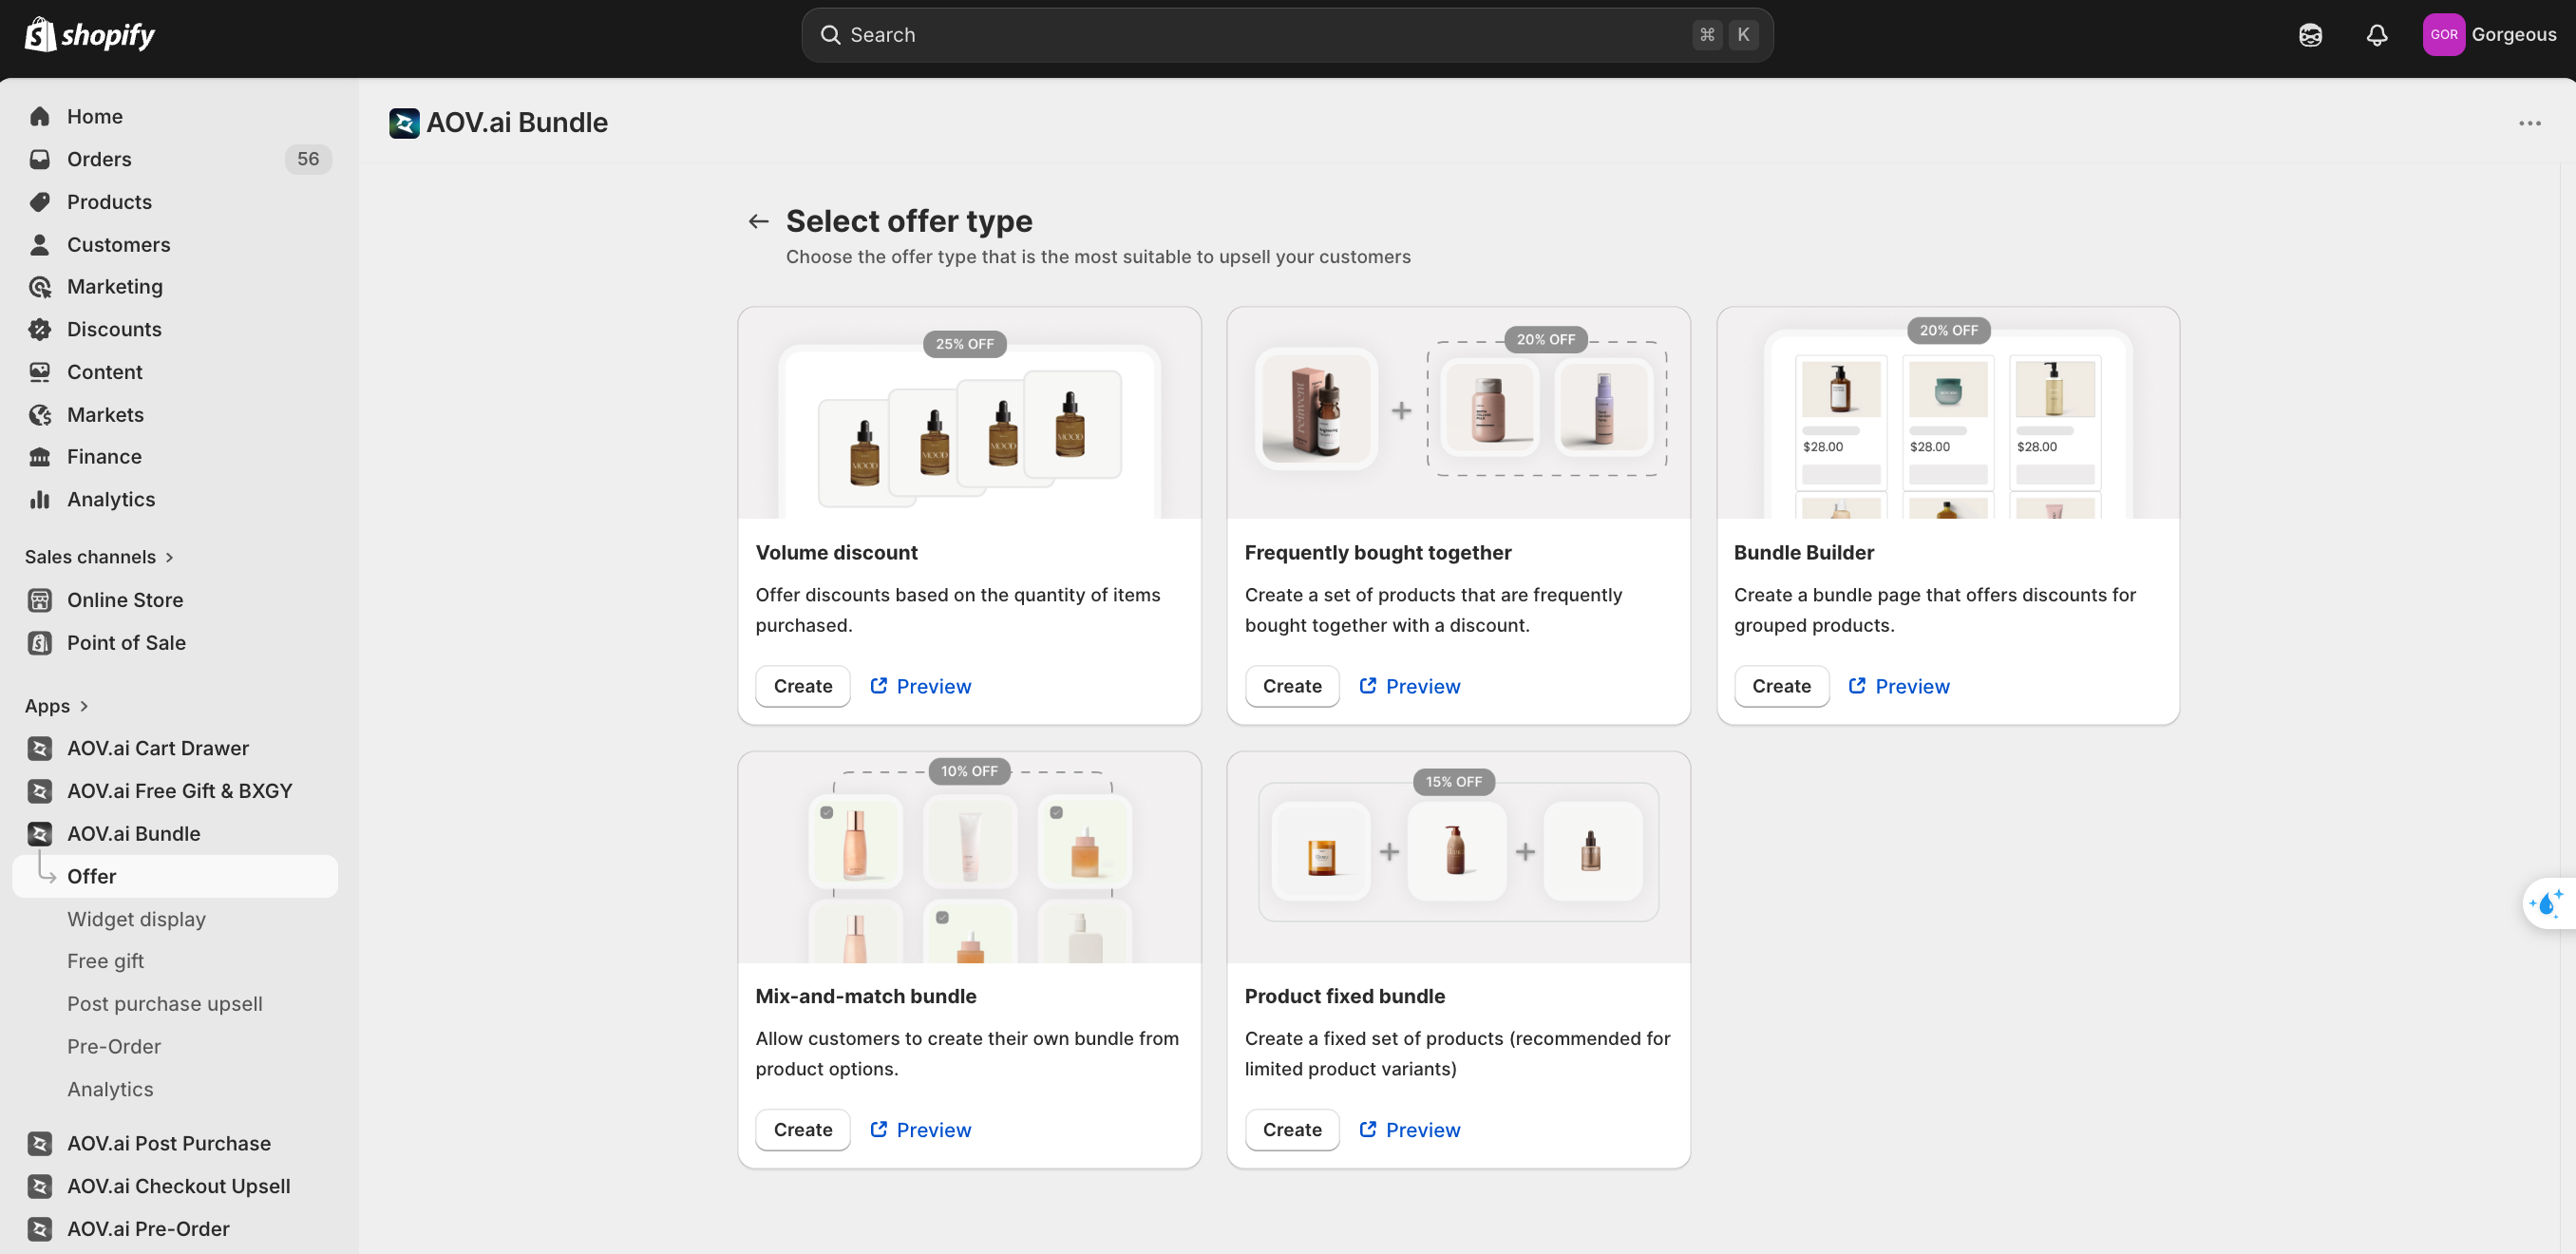Click the Bundle Builder illustration
Screen dimensions: 2576x1254
click(x=1948, y=413)
